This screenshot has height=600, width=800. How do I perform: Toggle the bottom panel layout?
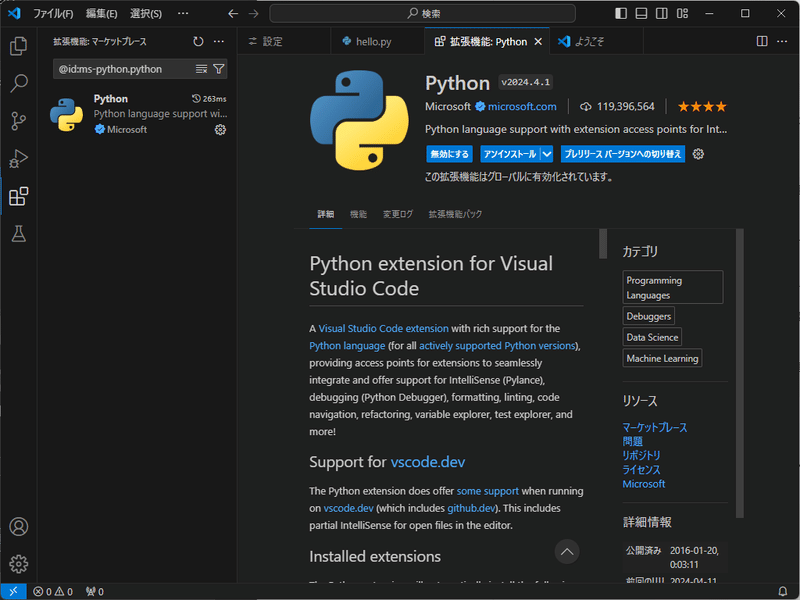pyautogui.click(x=641, y=14)
